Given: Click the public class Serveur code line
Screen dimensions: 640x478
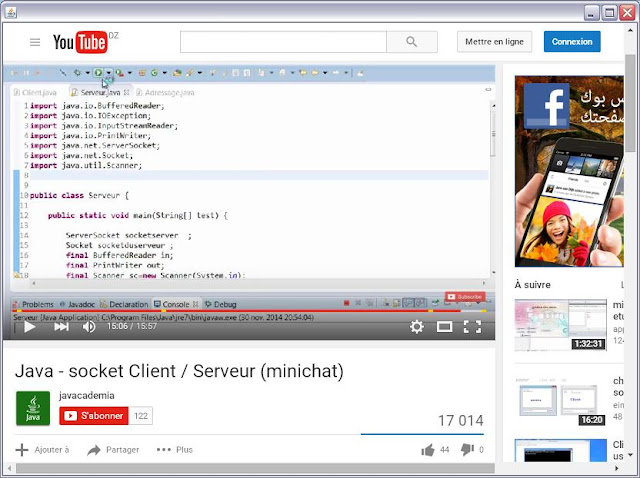Looking at the screenshot, I should coord(79,196).
